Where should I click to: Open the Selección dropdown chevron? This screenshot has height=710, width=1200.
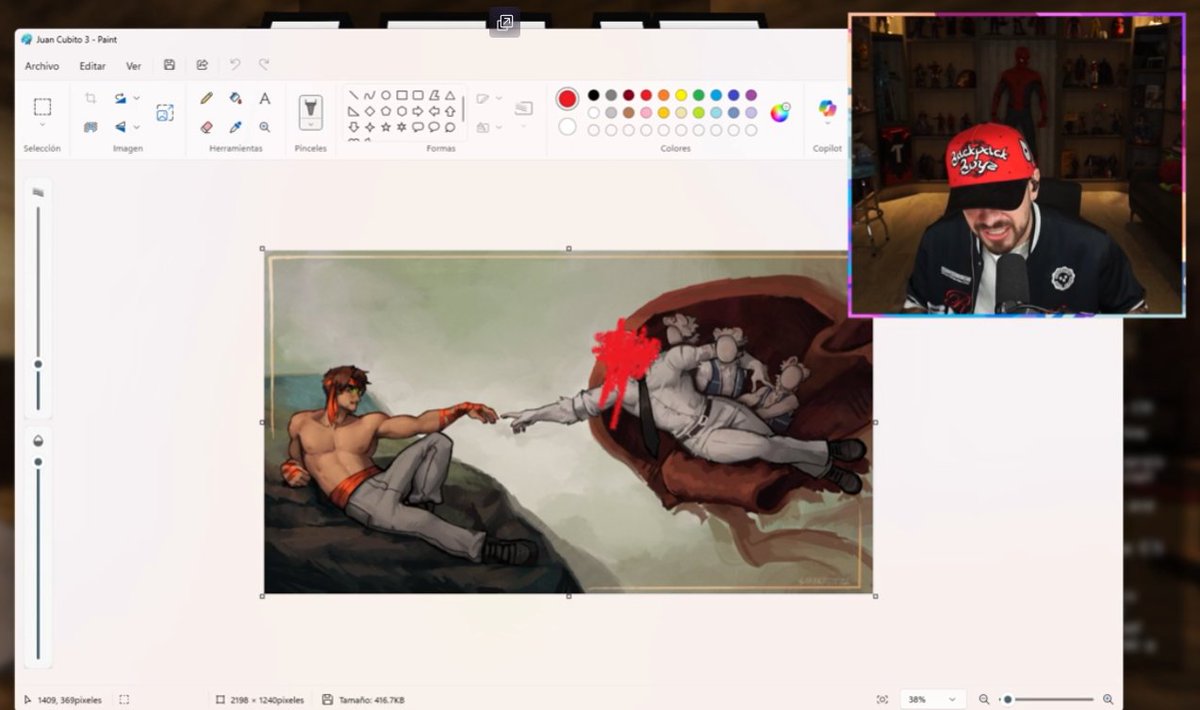(x=42, y=126)
